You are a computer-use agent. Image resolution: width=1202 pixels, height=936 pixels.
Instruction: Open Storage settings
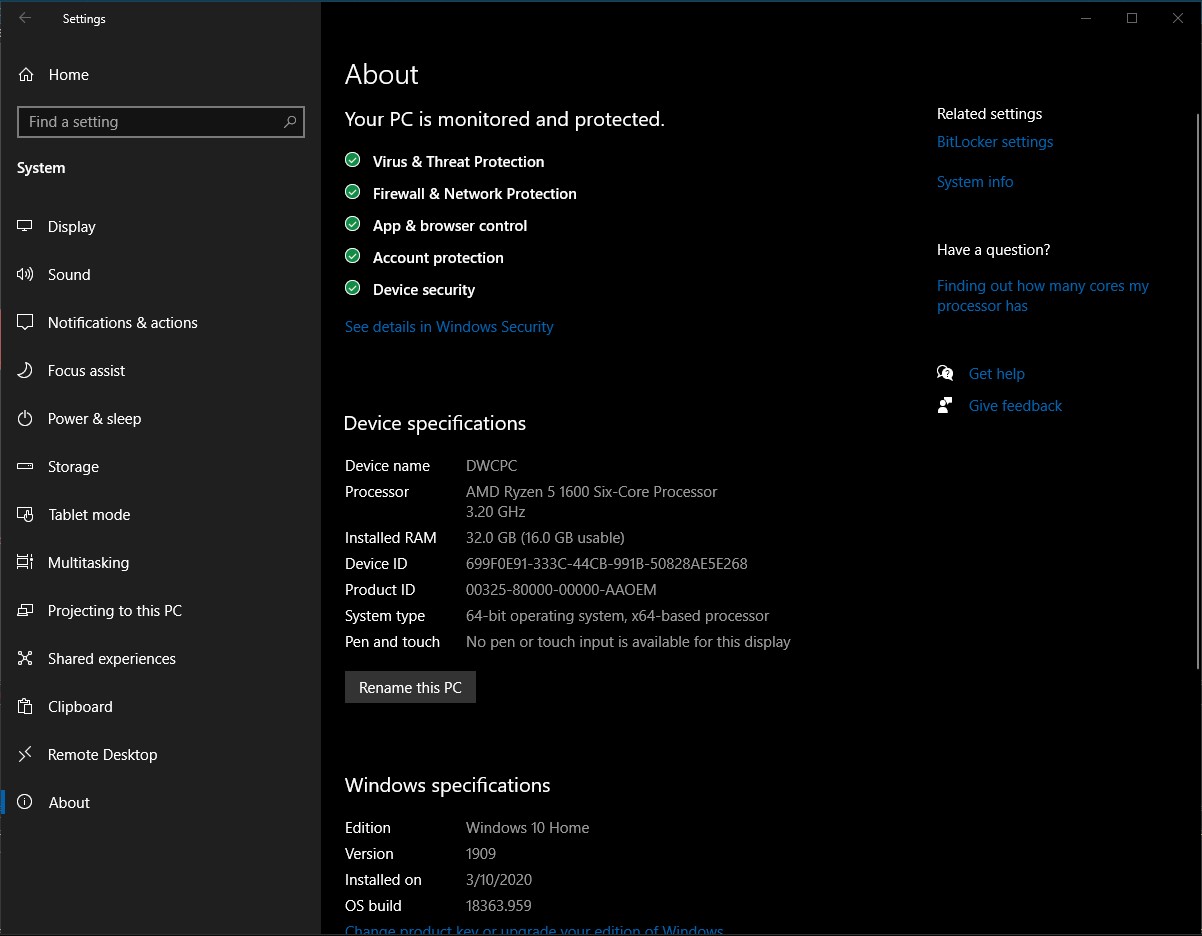pyautogui.click(x=72, y=466)
